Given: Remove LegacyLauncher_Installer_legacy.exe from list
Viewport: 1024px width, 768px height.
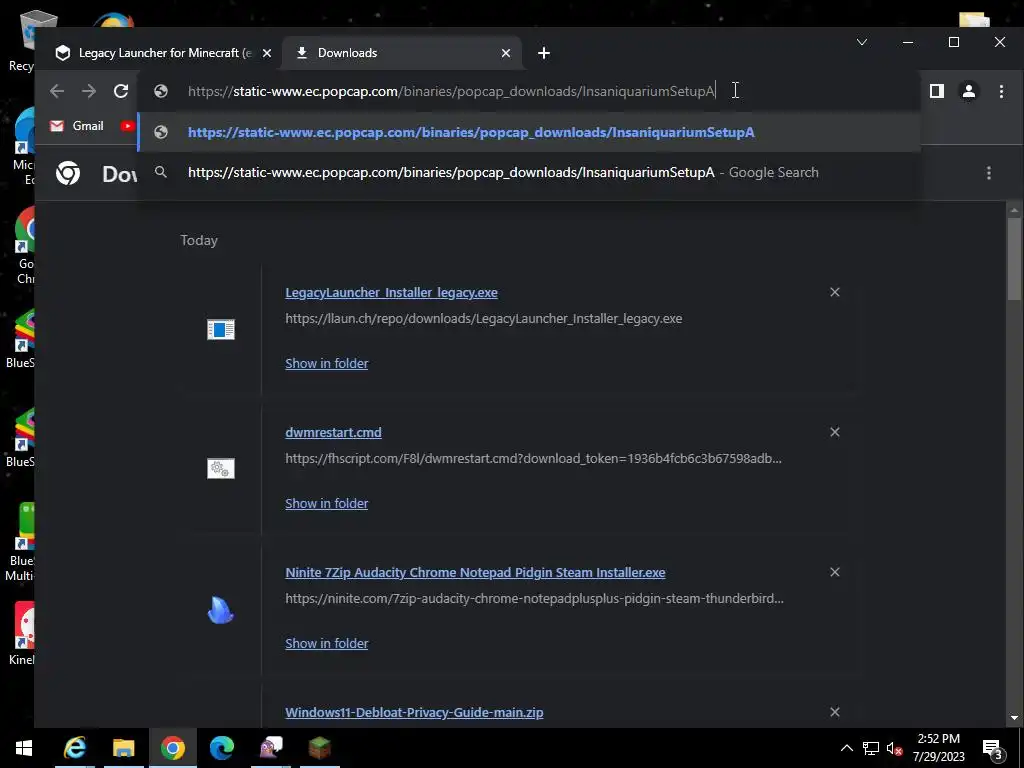Looking at the screenshot, I should (835, 292).
